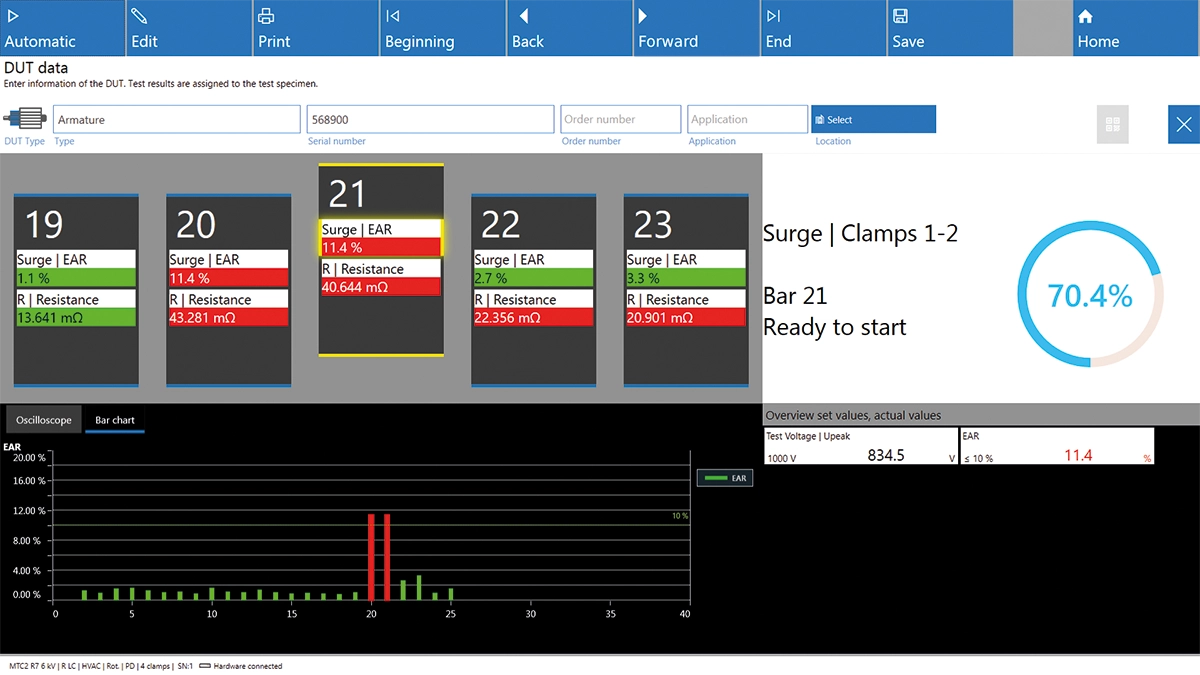The width and height of the screenshot is (1200, 675).
Task: Save the measurement data
Action: click(x=949, y=28)
